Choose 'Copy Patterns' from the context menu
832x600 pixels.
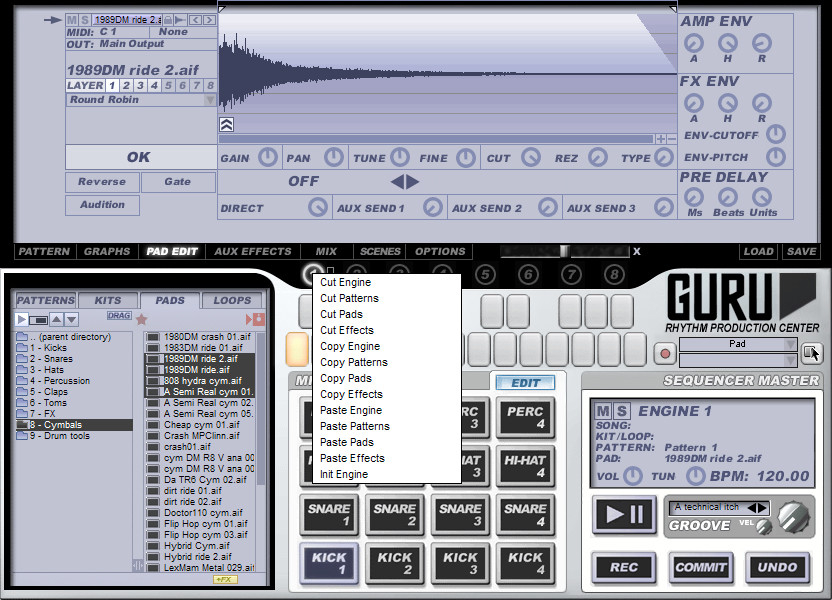354,362
